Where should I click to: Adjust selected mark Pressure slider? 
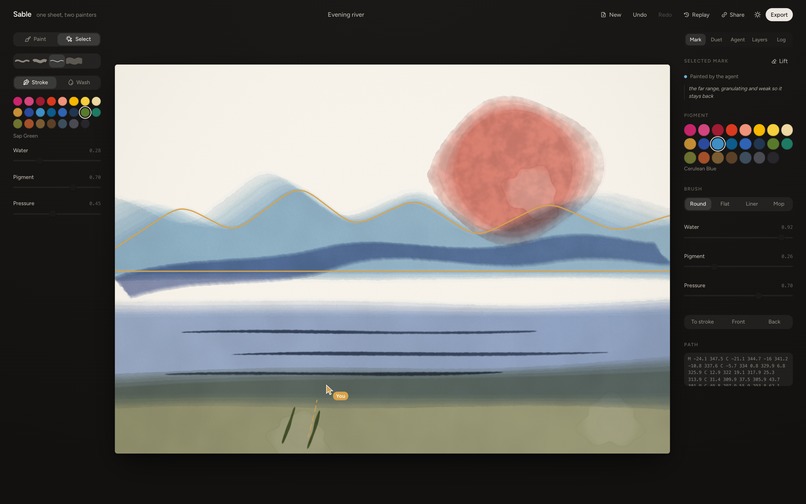click(738, 296)
